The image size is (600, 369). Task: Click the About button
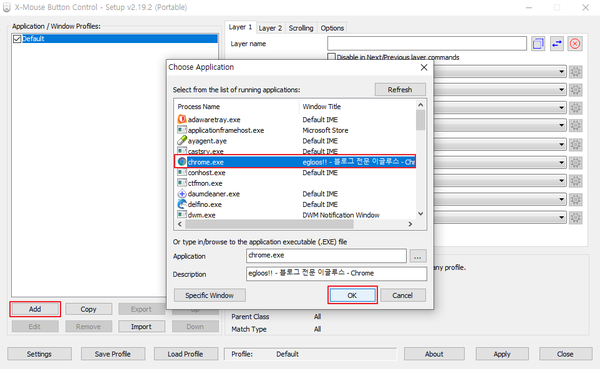[434, 354]
